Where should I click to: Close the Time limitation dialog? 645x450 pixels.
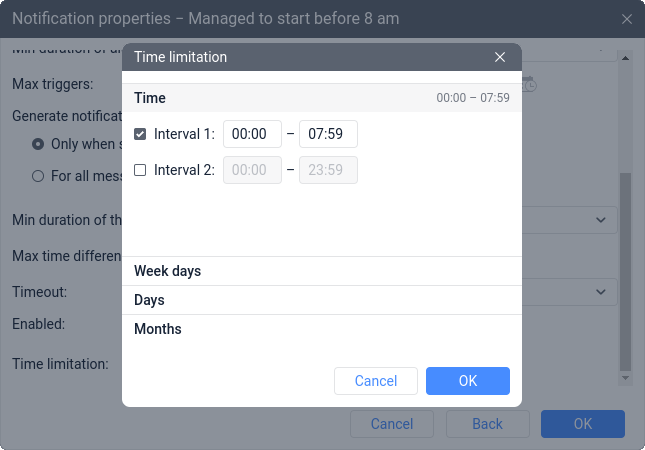click(500, 57)
